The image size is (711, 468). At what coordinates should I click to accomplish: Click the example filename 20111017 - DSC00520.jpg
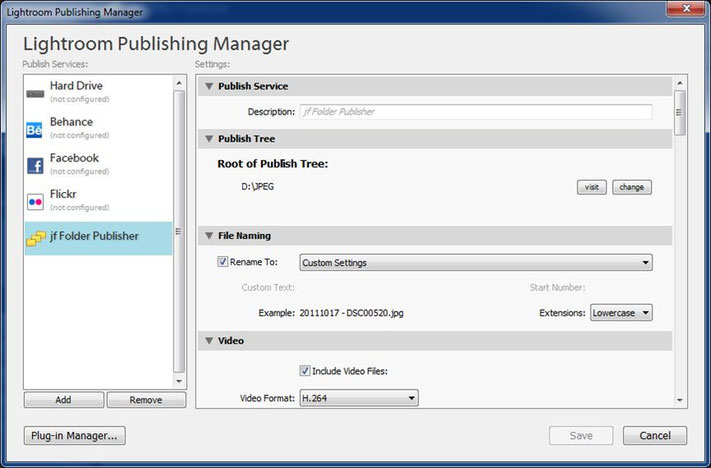[x=351, y=313]
